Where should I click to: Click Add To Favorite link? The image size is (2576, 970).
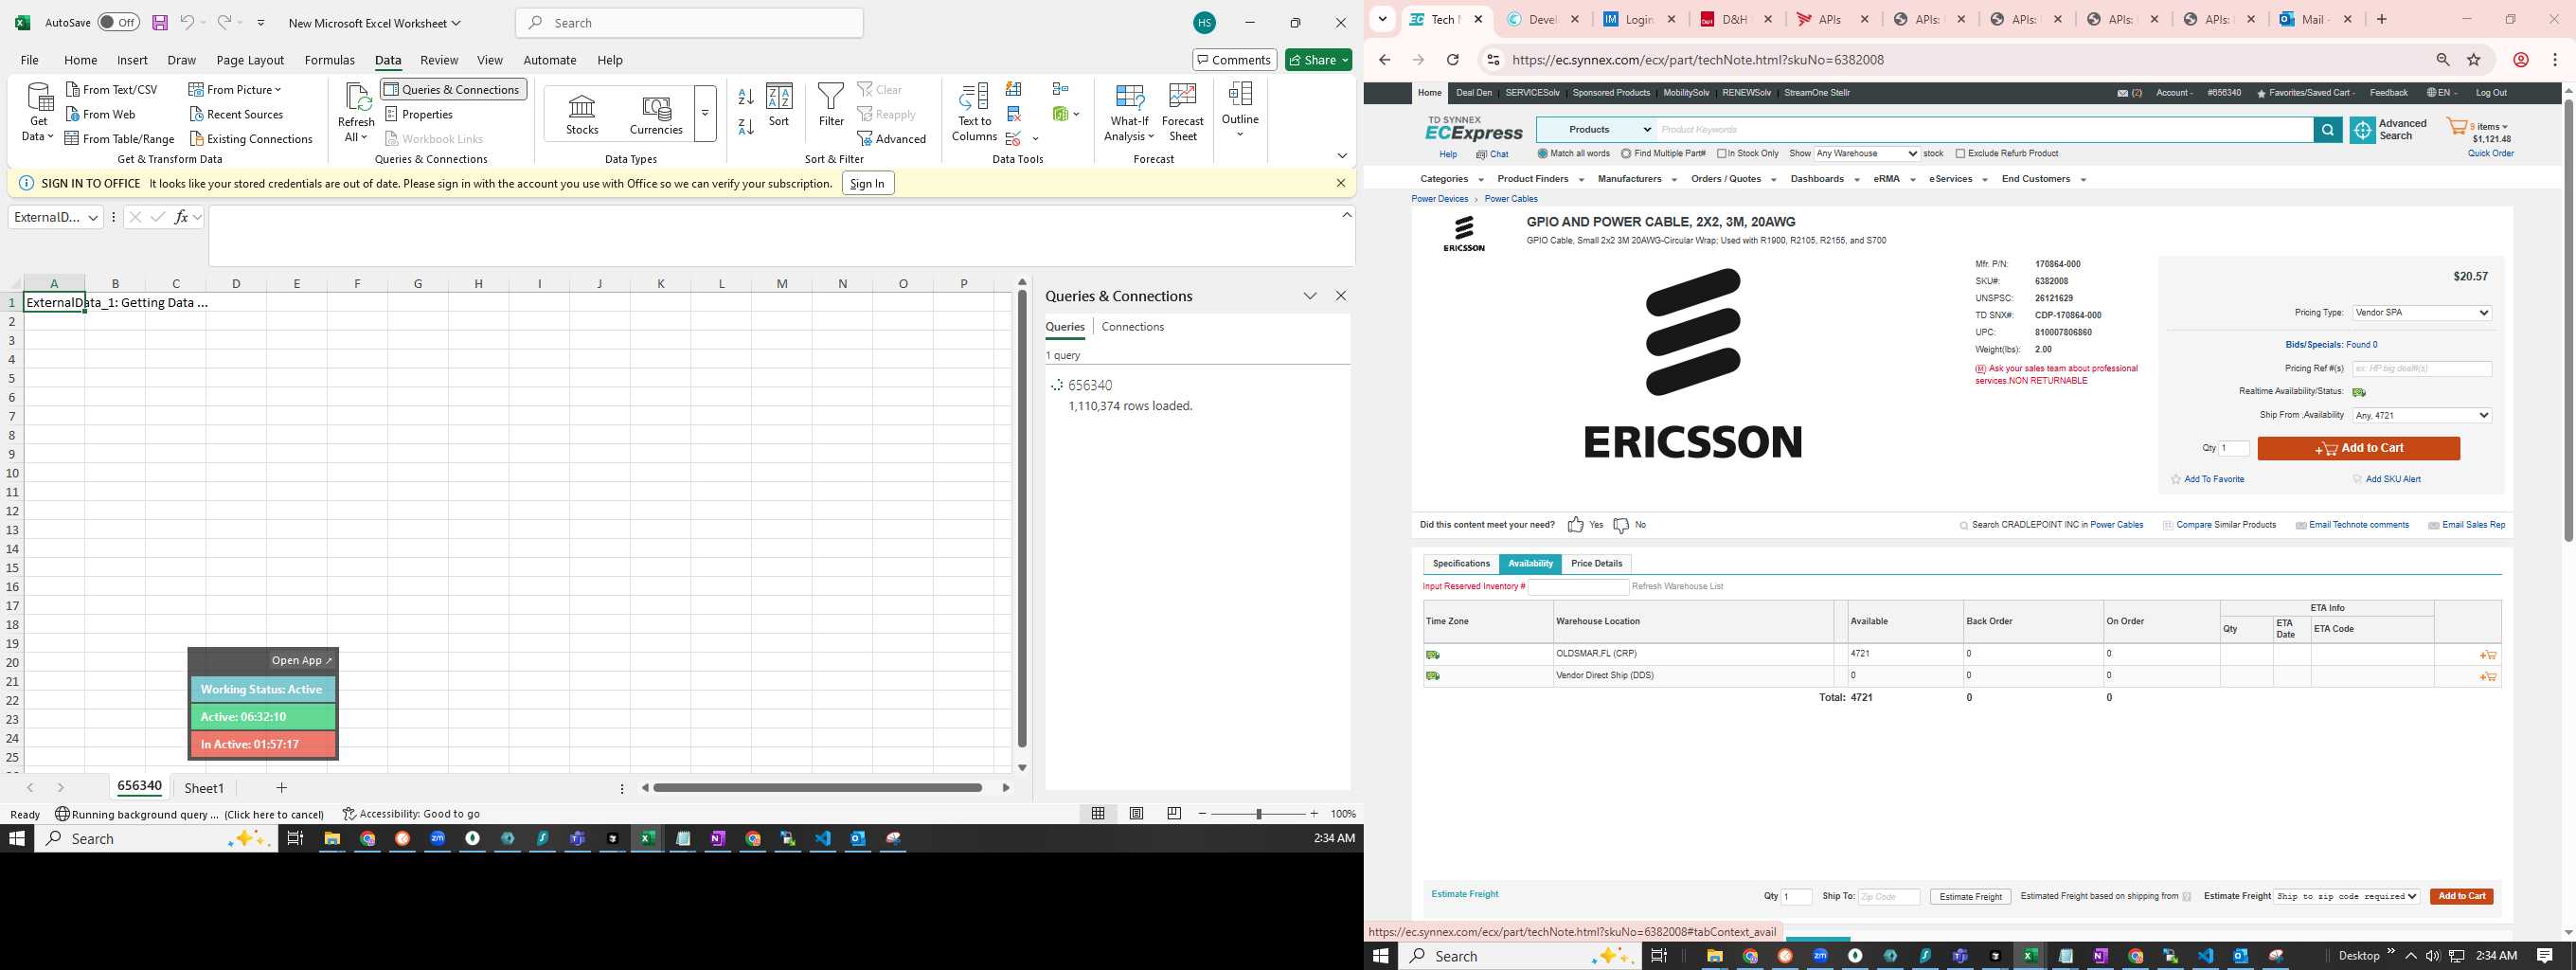pos(2214,480)
